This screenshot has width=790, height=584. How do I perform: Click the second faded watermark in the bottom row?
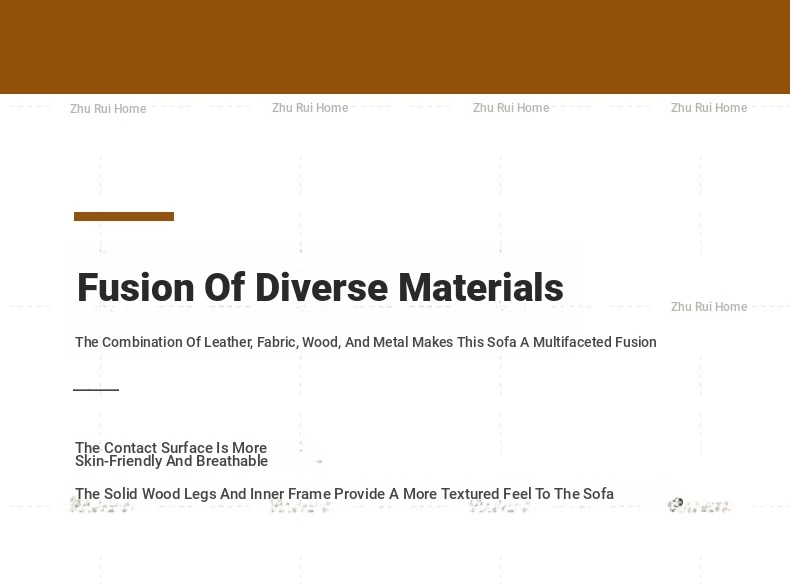click(x=300, y=508)
